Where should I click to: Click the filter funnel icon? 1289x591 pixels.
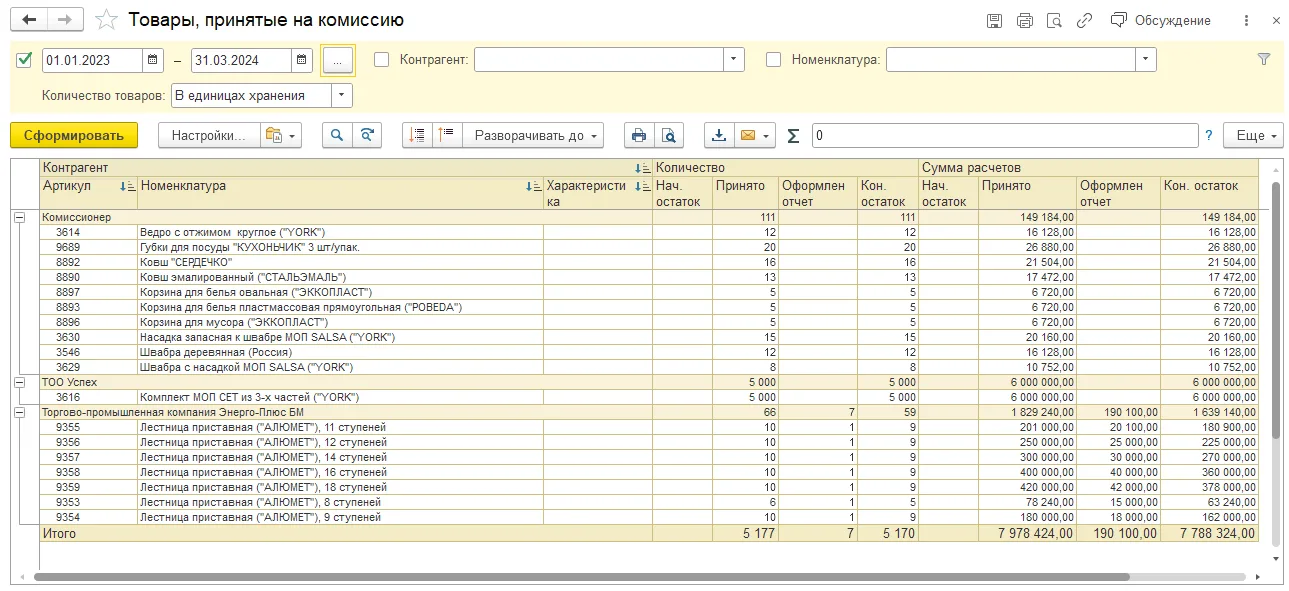(x=1264, y=60)
